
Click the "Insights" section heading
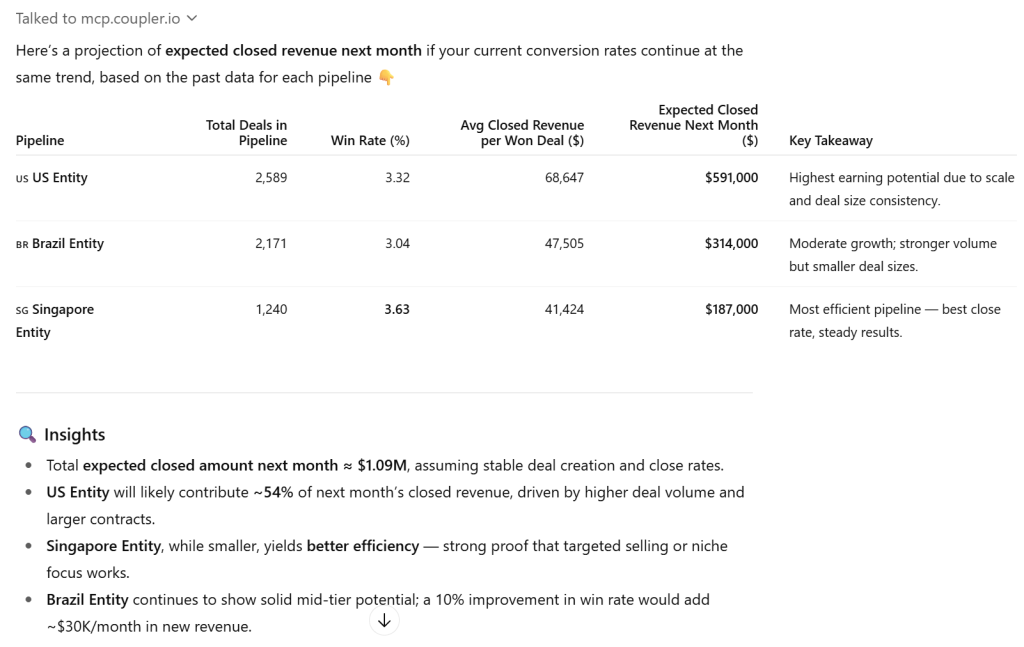(74, 434)
